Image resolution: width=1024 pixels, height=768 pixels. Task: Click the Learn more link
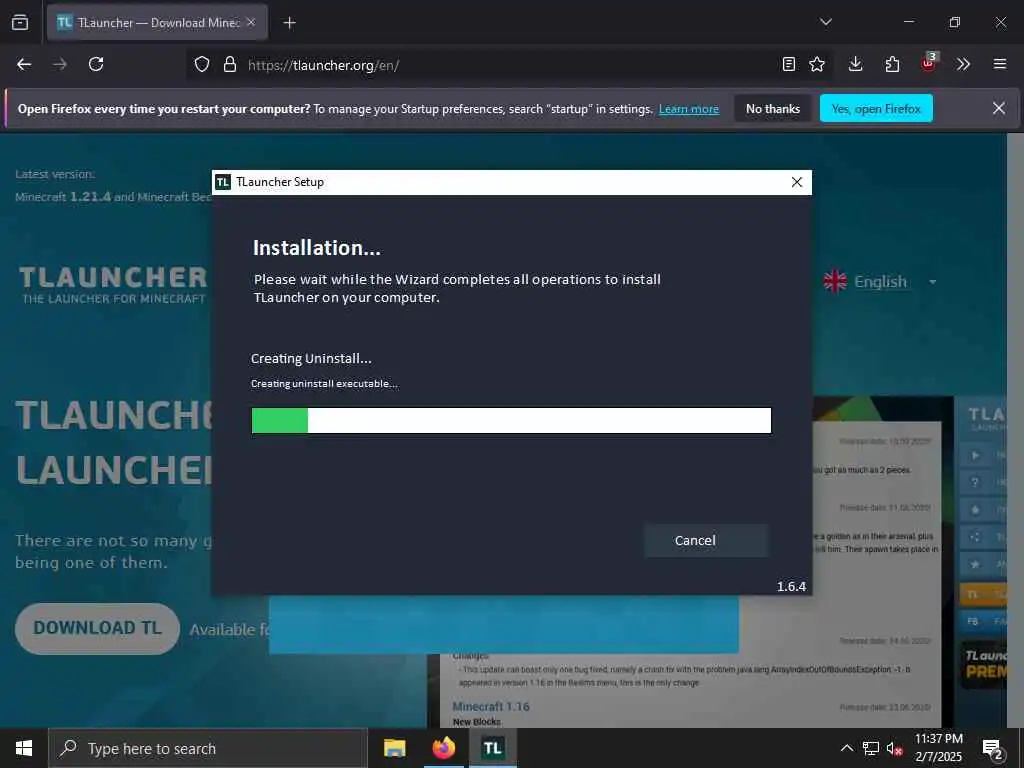tap(688, 109)
